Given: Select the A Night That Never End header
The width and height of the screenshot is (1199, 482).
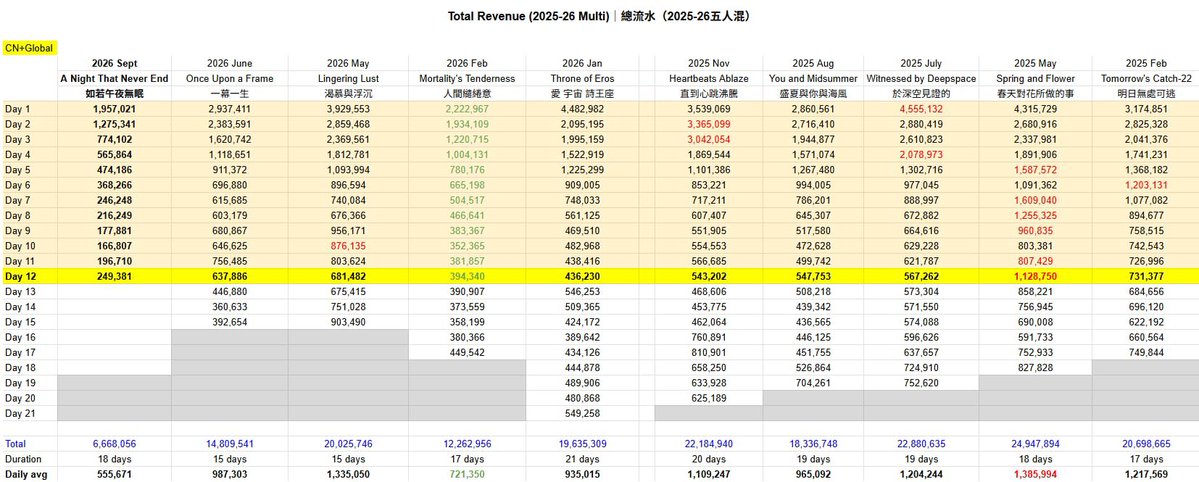Looking at the screenshot, I should 114,78.
